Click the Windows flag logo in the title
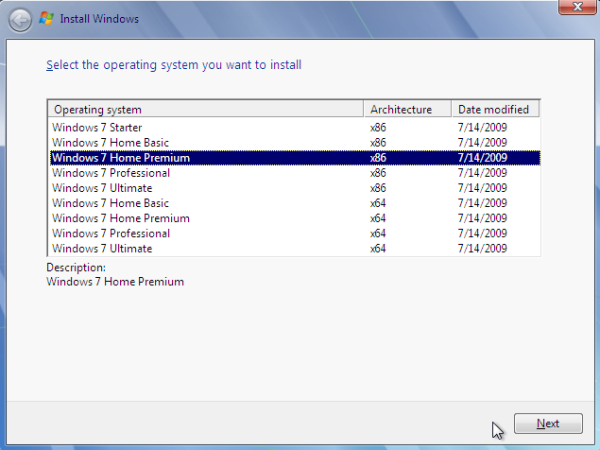The width and height of the screenshot is (600, 450). tap(46, 19)
